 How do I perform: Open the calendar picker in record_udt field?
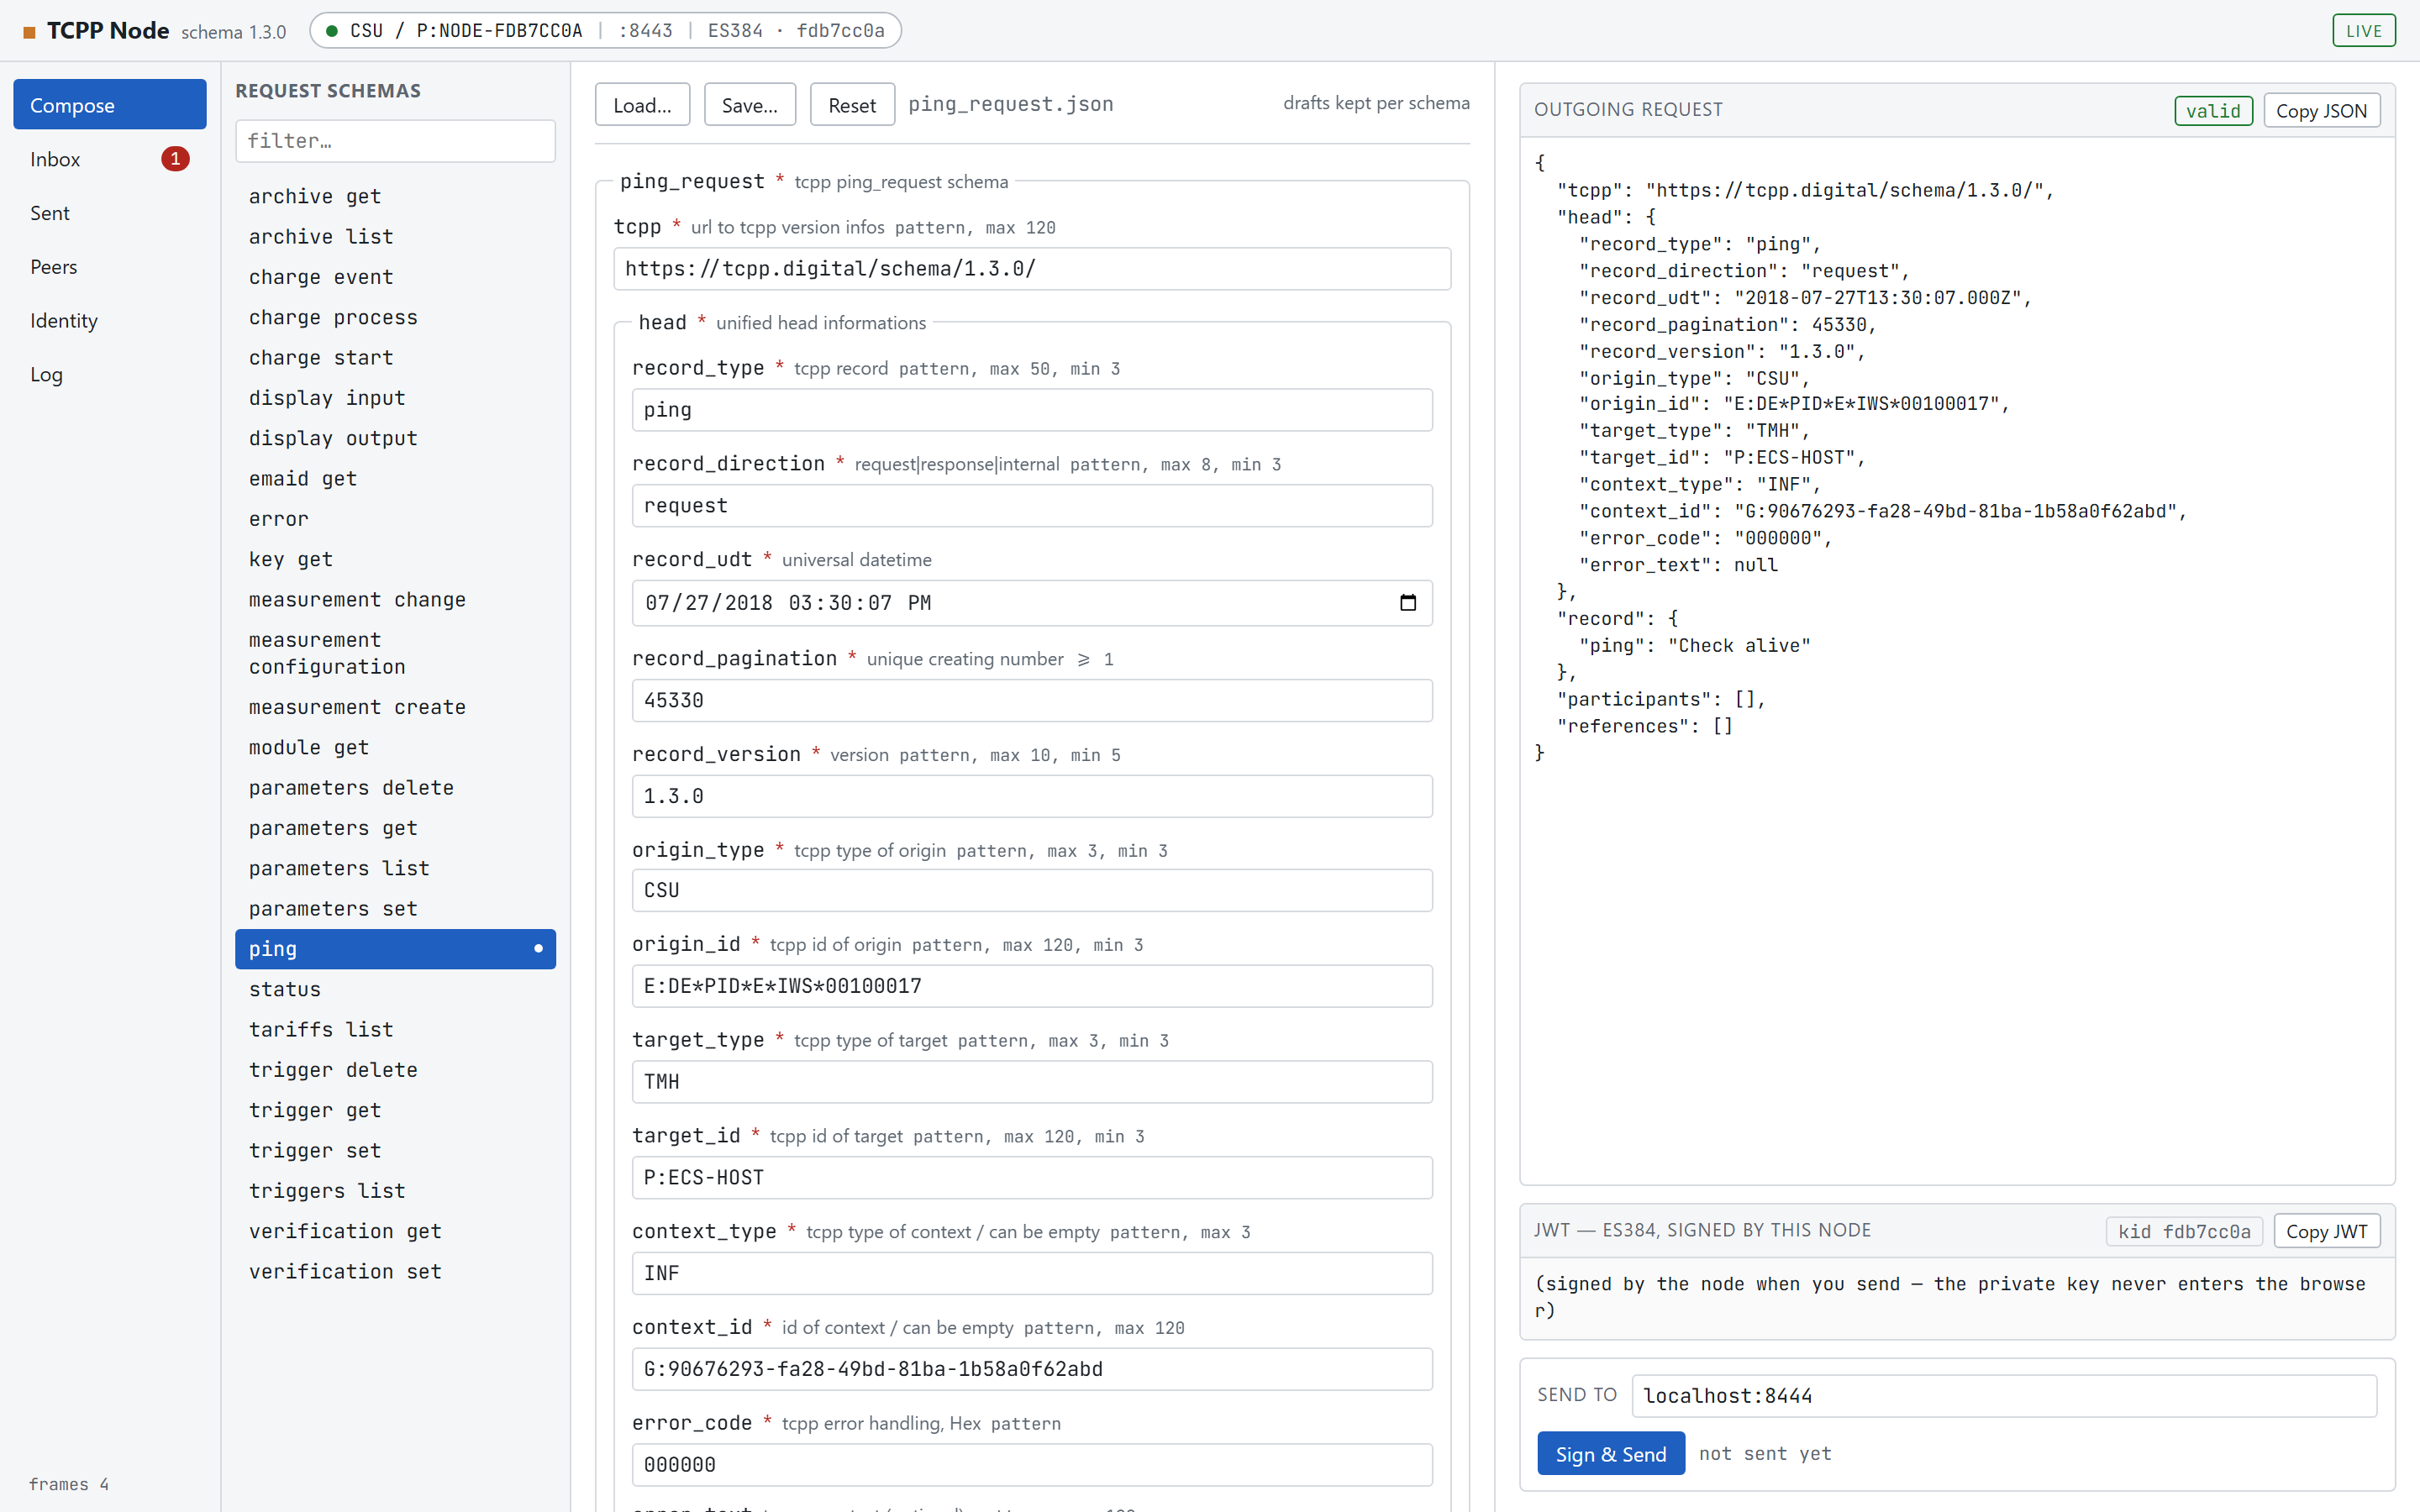coord(1408,603)
